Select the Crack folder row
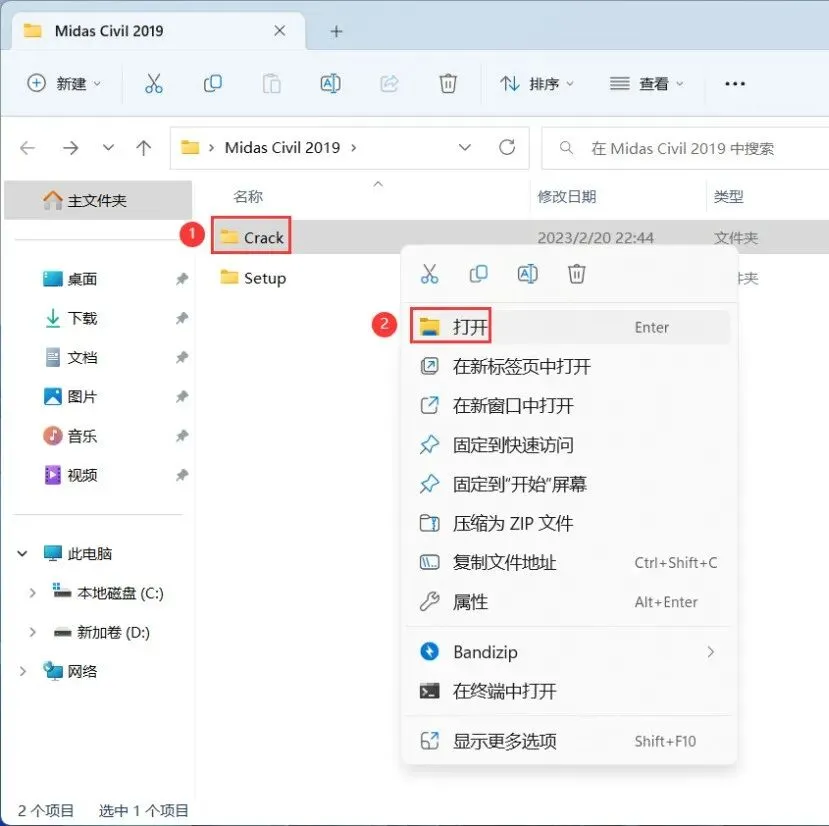Screen dimensions: 829x826 [x=520, y=237]
